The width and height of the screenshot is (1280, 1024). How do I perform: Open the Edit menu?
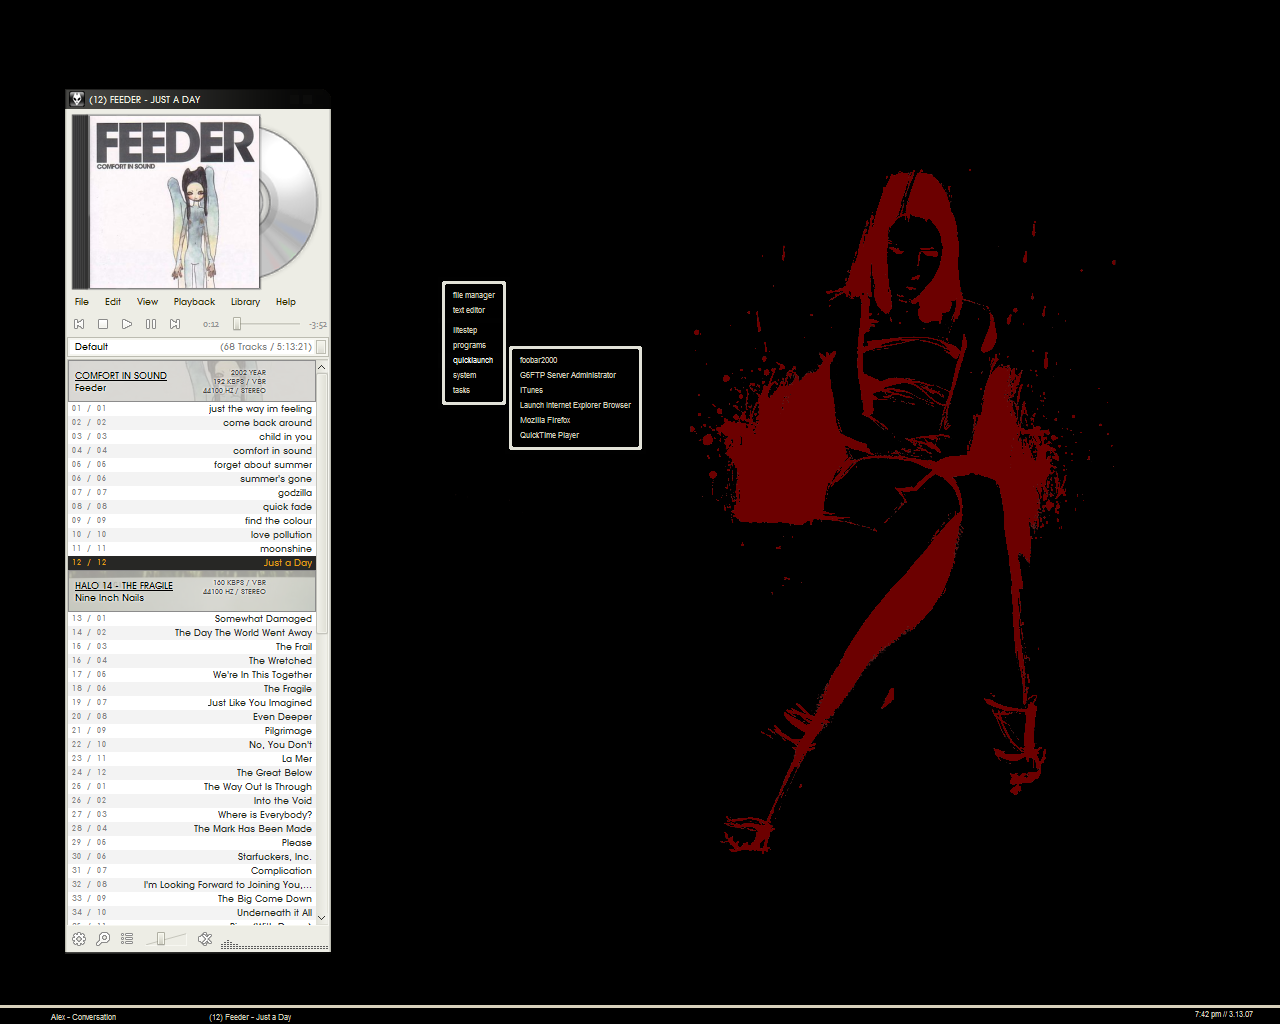[113, 302]
